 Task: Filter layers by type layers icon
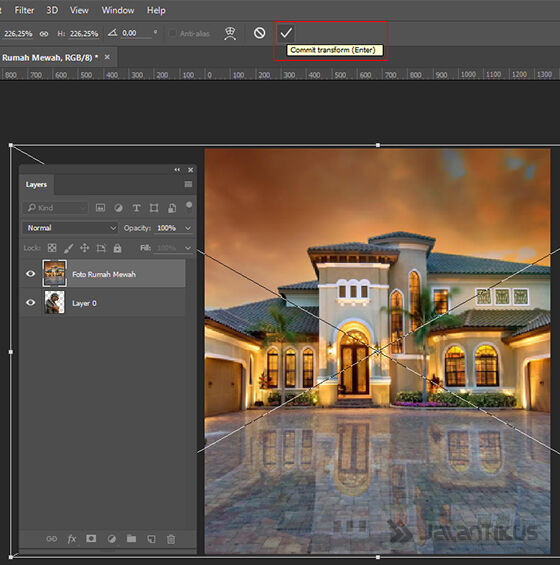[136, 208]
